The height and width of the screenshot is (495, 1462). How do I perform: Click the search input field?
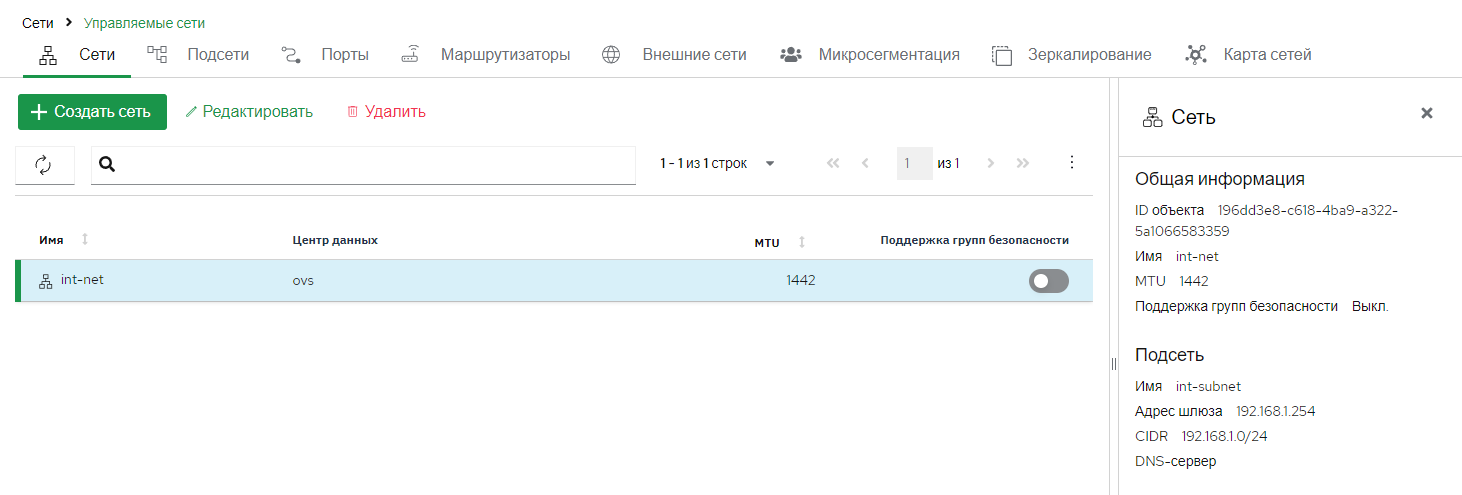(375, 165)
